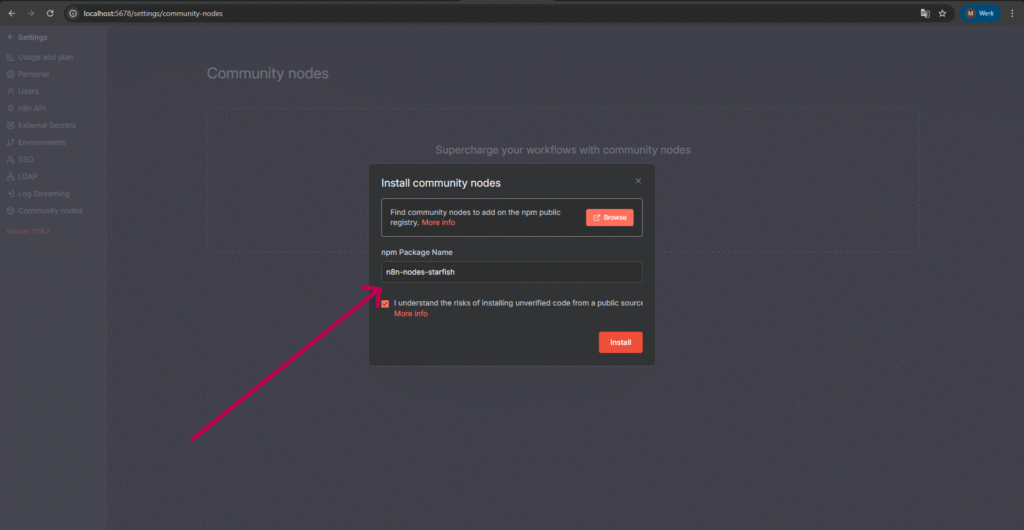Open the Werk profile button
This screenshot has height=530, width=1024.
(979, 13)
